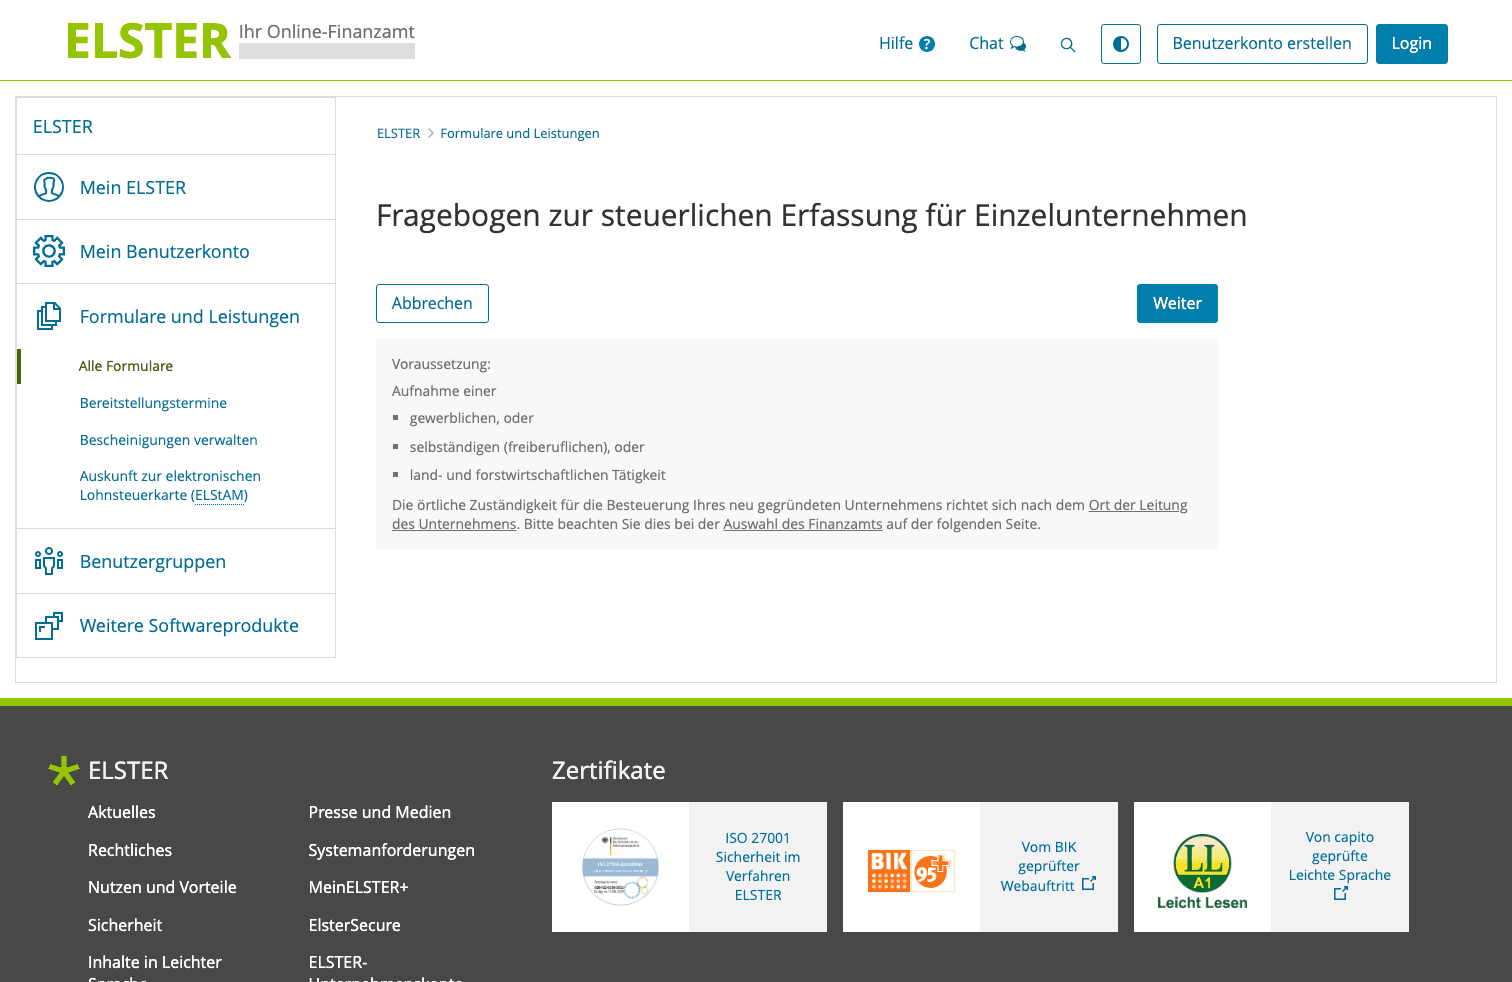Open MeinELSTER+ footer link
Screen dimensions: 1512x982
point(359,887)
